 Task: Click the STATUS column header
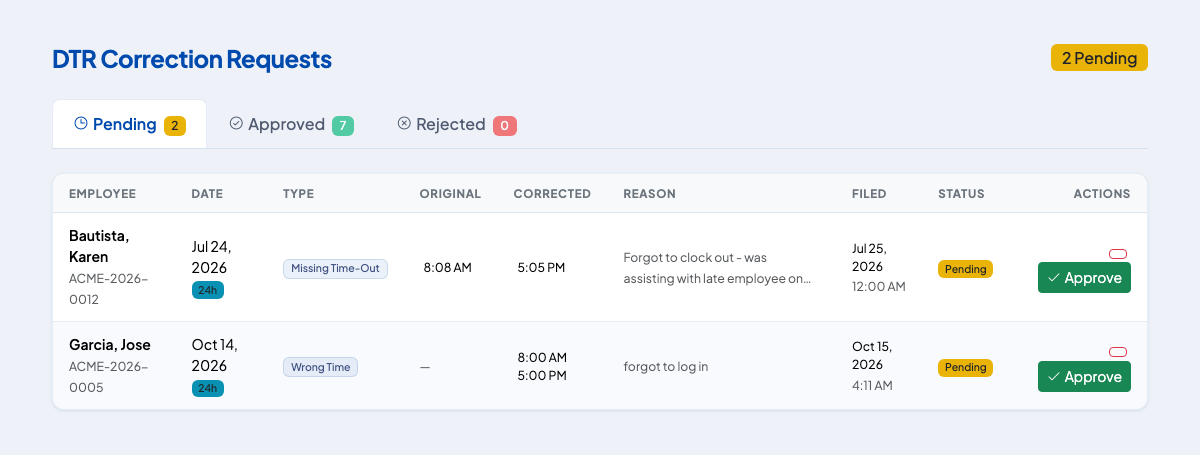click(x=961, y=194)
